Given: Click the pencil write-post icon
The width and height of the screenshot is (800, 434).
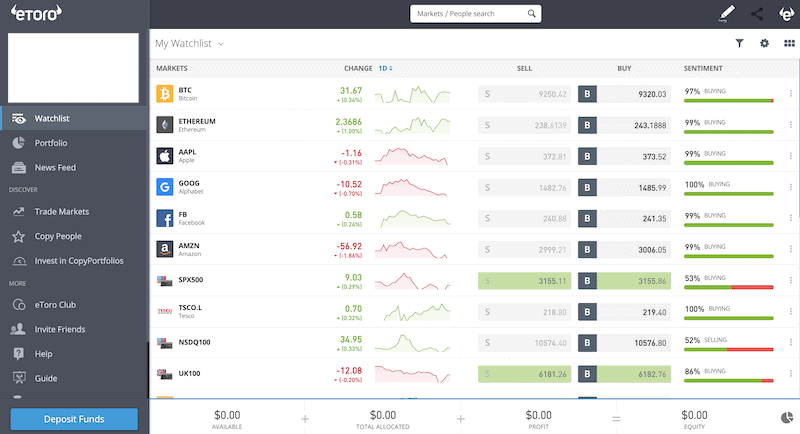Looking at the screenshot, I should click(727, 13).
